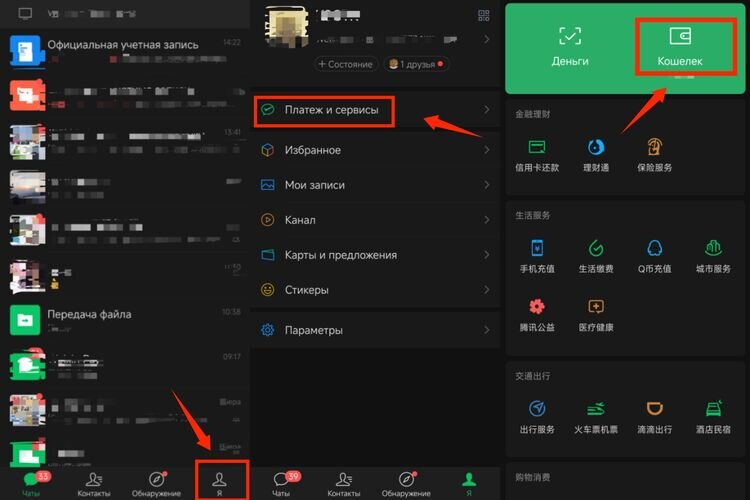750x500 pixels.
Task: Click the Избранное cube icon
Action: [267, 150]
